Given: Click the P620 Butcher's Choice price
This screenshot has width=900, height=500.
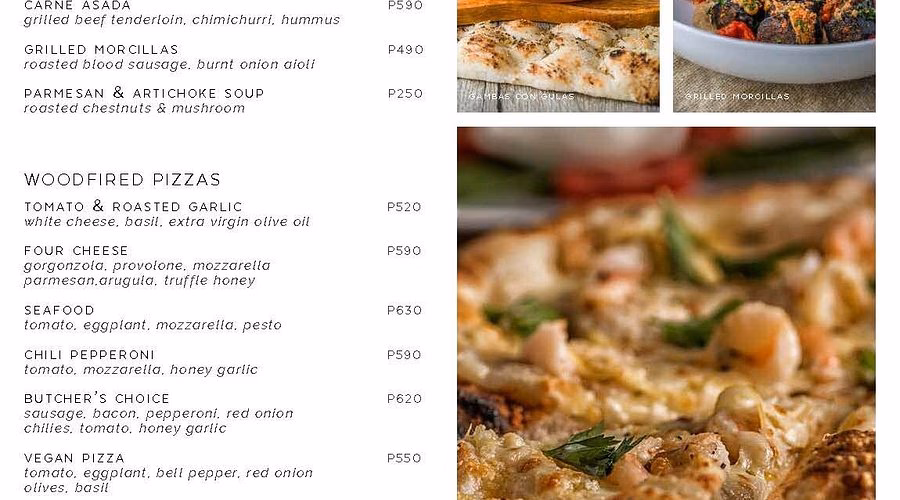Looking at the screenshot, I should pyautogui.click(x=405, y=399).
